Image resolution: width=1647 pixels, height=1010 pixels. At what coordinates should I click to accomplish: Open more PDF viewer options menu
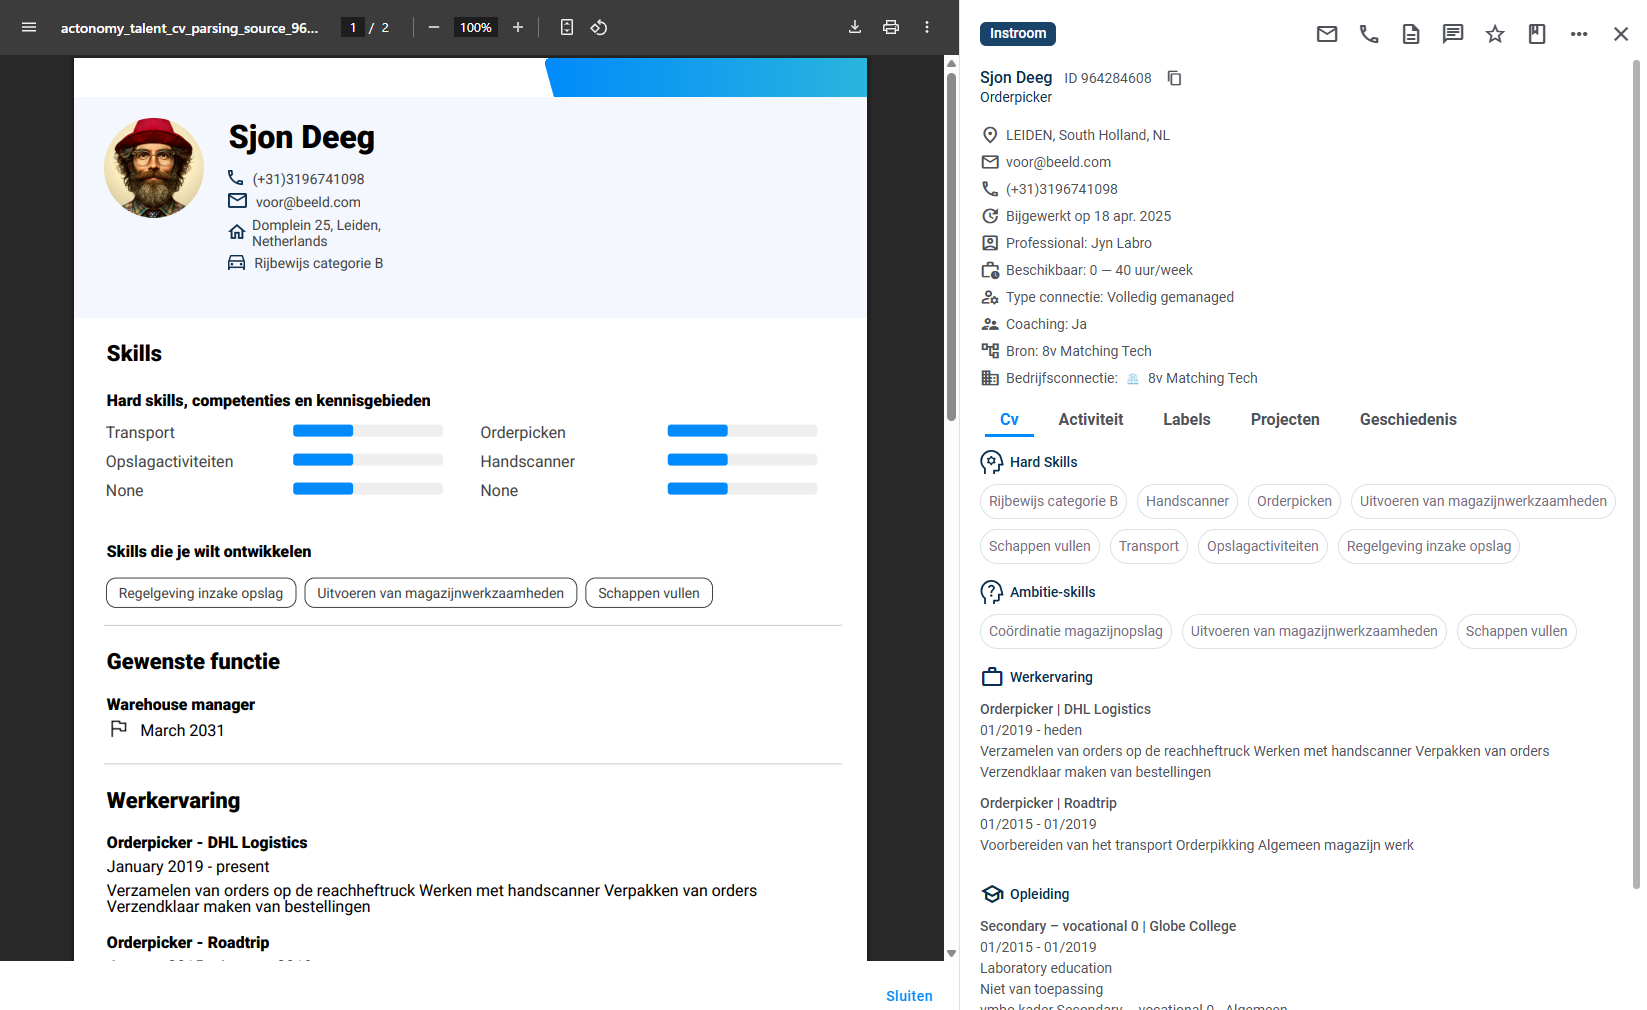click(927, 27)
